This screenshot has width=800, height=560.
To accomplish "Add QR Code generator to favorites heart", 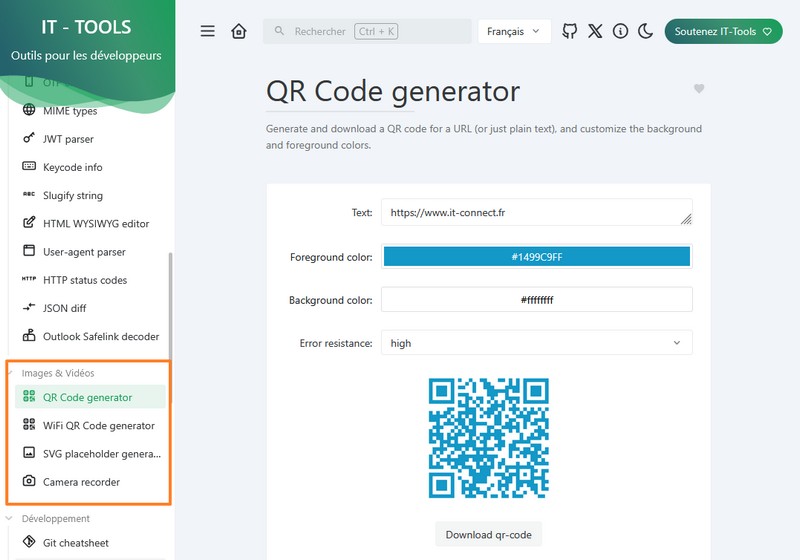I will click(x=699, y=89).
